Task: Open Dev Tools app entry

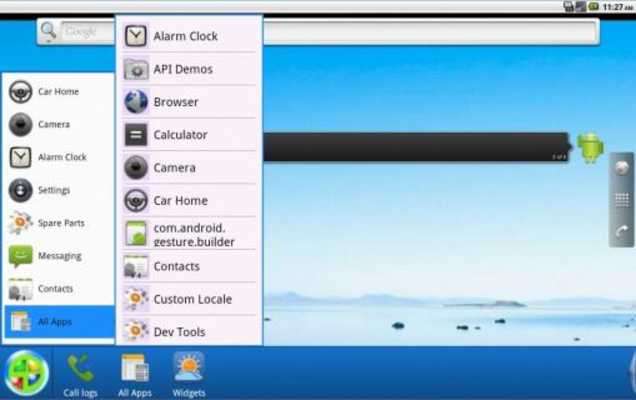Action: [189, 331]
